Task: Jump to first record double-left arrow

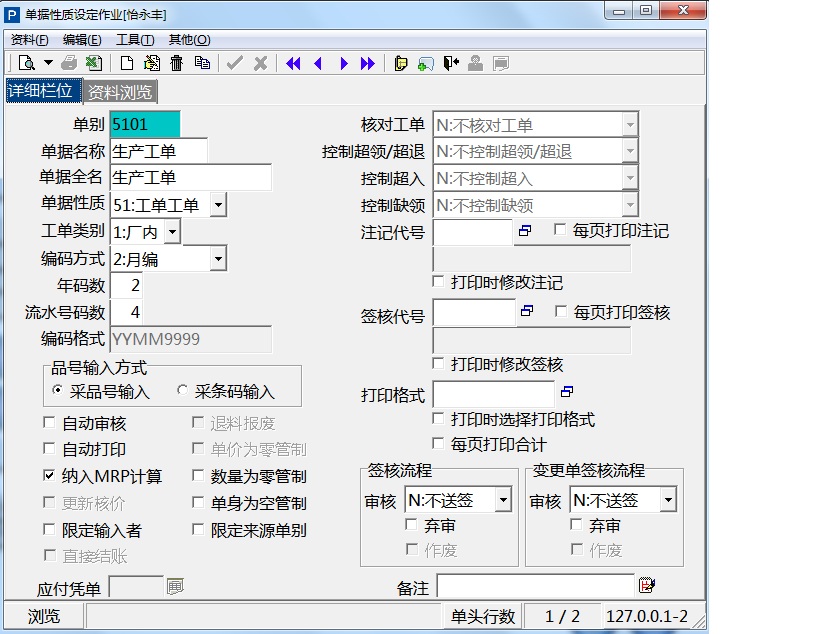Action: [293, 64]
